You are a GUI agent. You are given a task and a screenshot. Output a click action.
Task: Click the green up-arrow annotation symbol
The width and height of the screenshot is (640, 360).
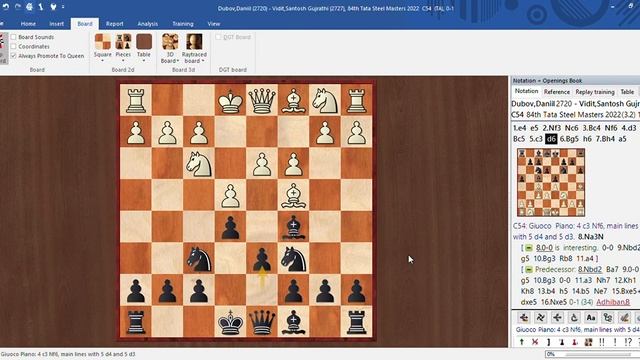tap(522, 342)
